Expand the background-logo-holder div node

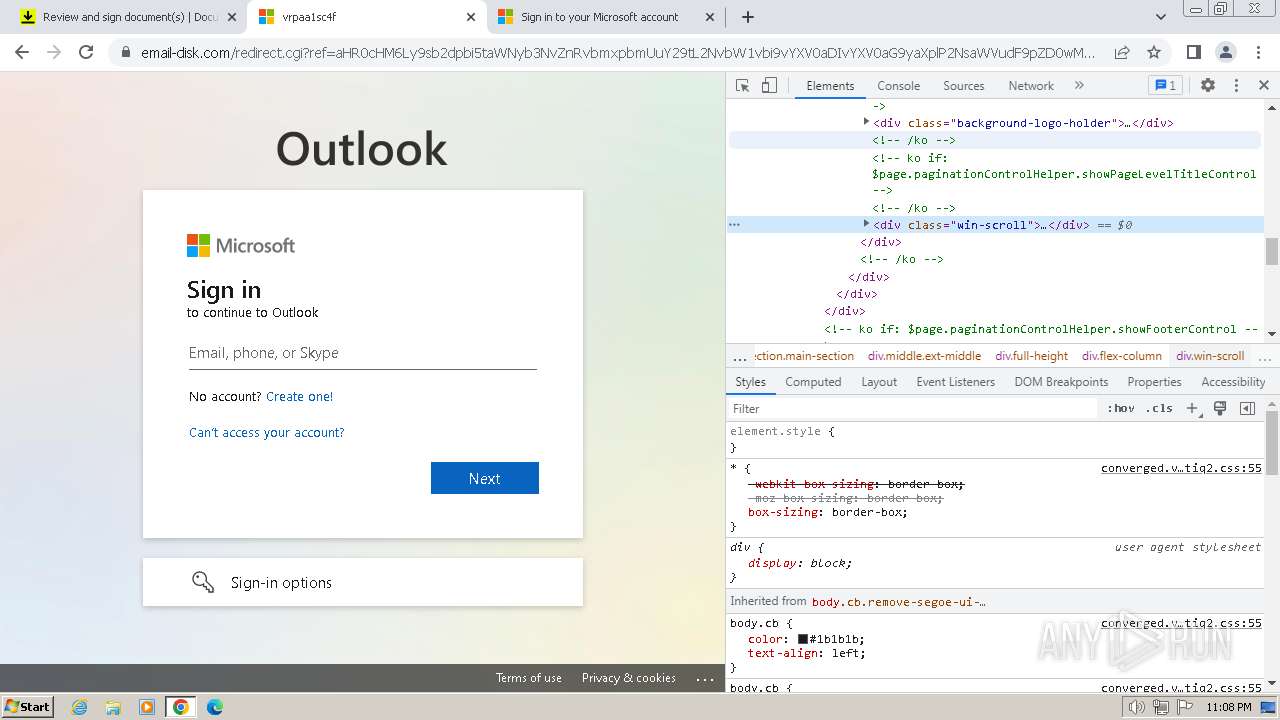[x=866, y=122]
